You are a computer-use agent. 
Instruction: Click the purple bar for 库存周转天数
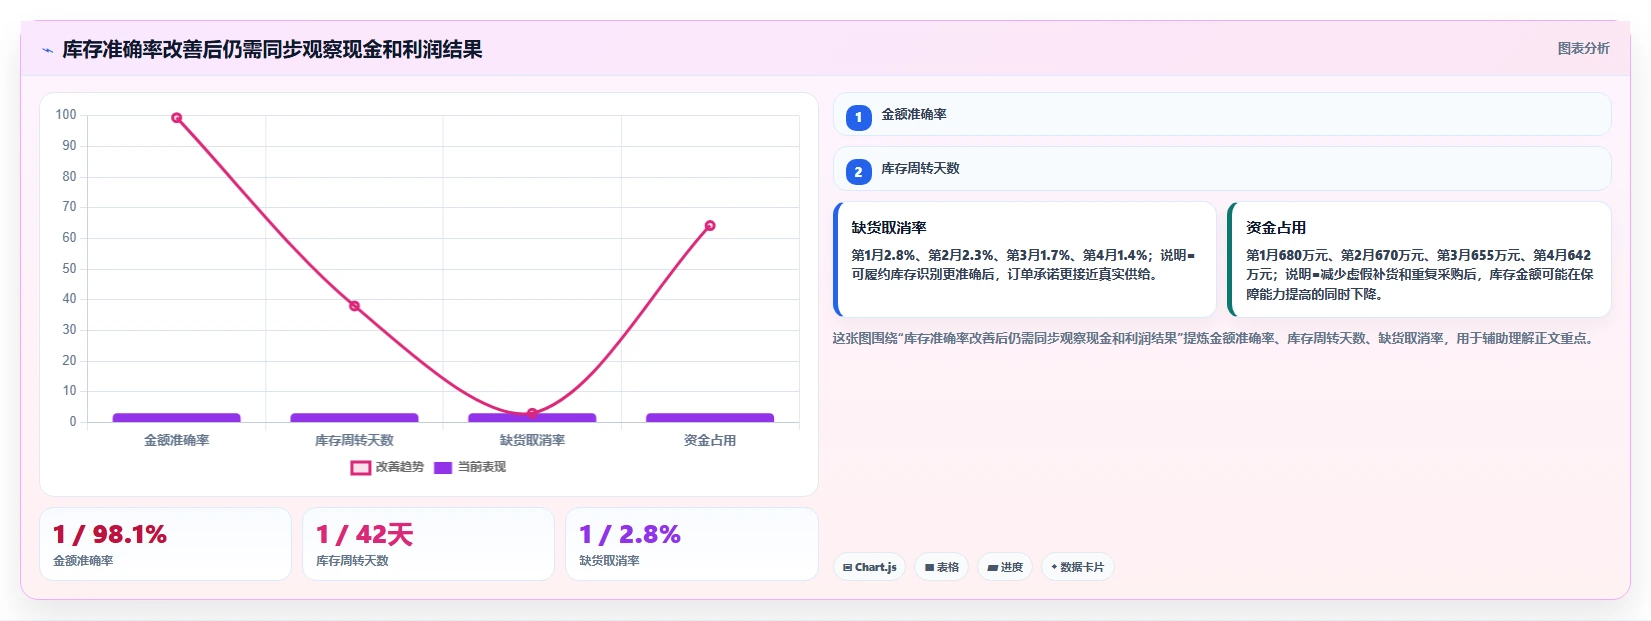tap(354, 418)
